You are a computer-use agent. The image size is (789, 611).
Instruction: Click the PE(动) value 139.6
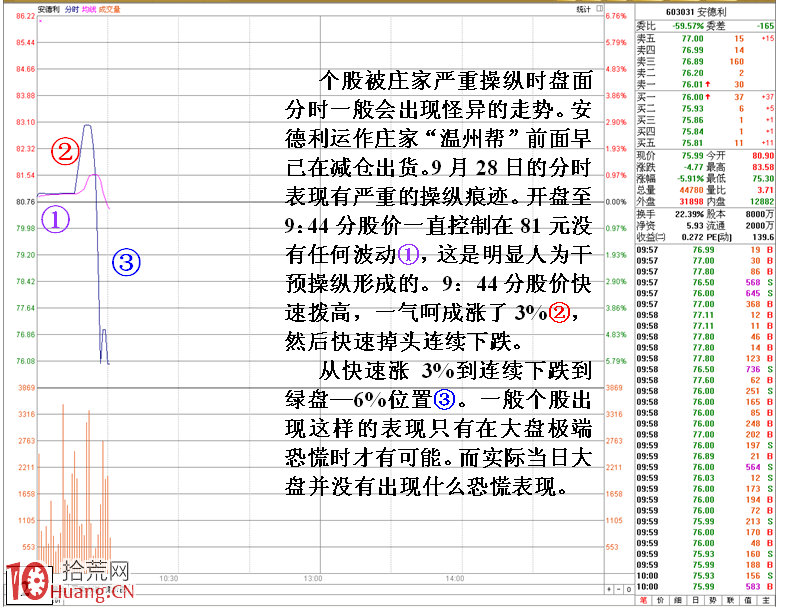click(763, 238)
